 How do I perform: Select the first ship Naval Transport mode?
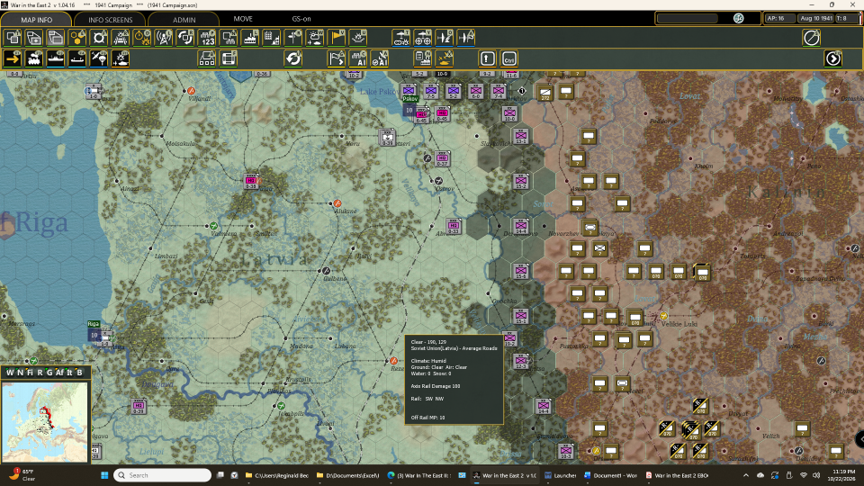[56, 58]
